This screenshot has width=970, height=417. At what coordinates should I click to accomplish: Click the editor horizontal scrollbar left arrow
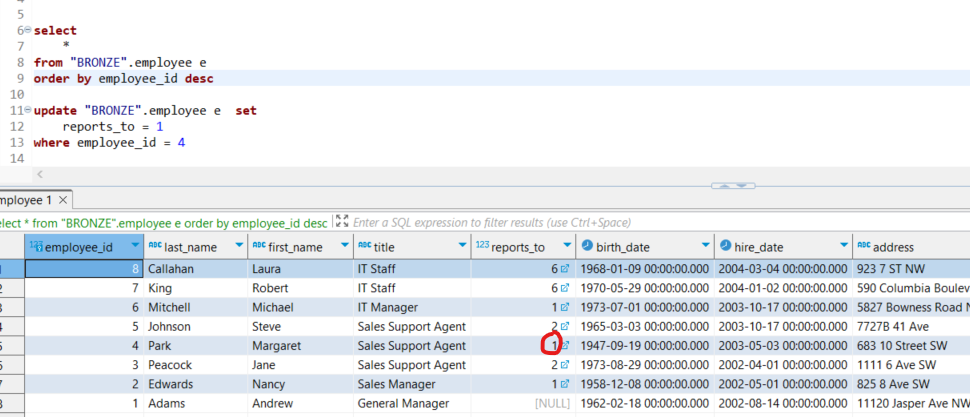(x=38, y=174)
